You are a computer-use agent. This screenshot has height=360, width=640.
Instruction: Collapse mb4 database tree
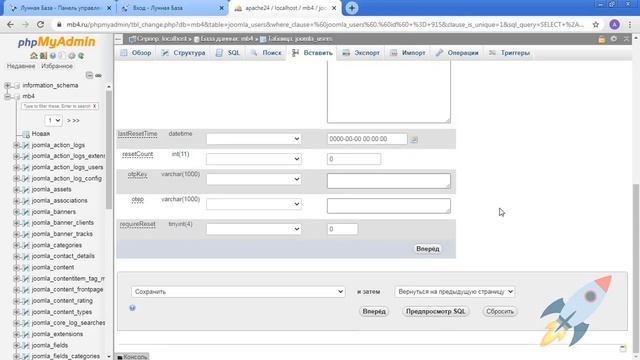[7, 96]
